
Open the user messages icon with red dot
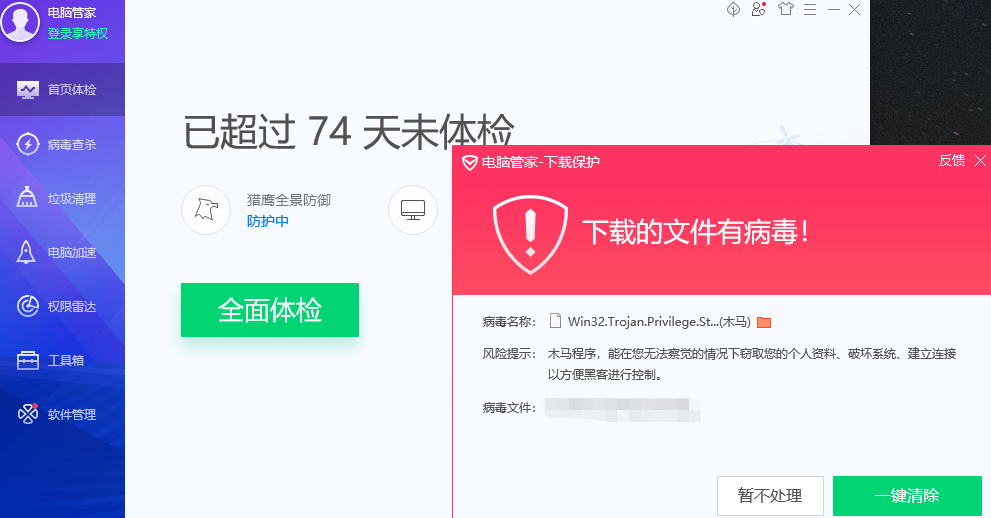[758, 9]
